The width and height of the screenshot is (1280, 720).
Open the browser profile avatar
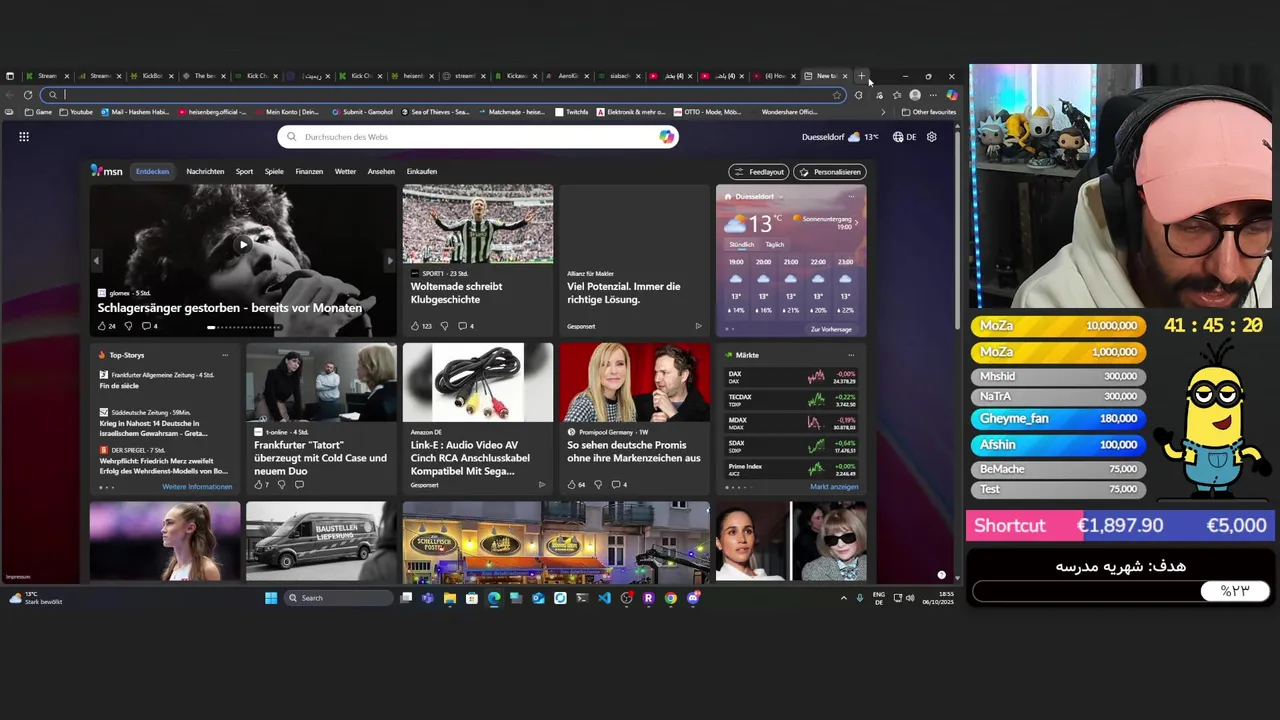[x=914, y=95]
